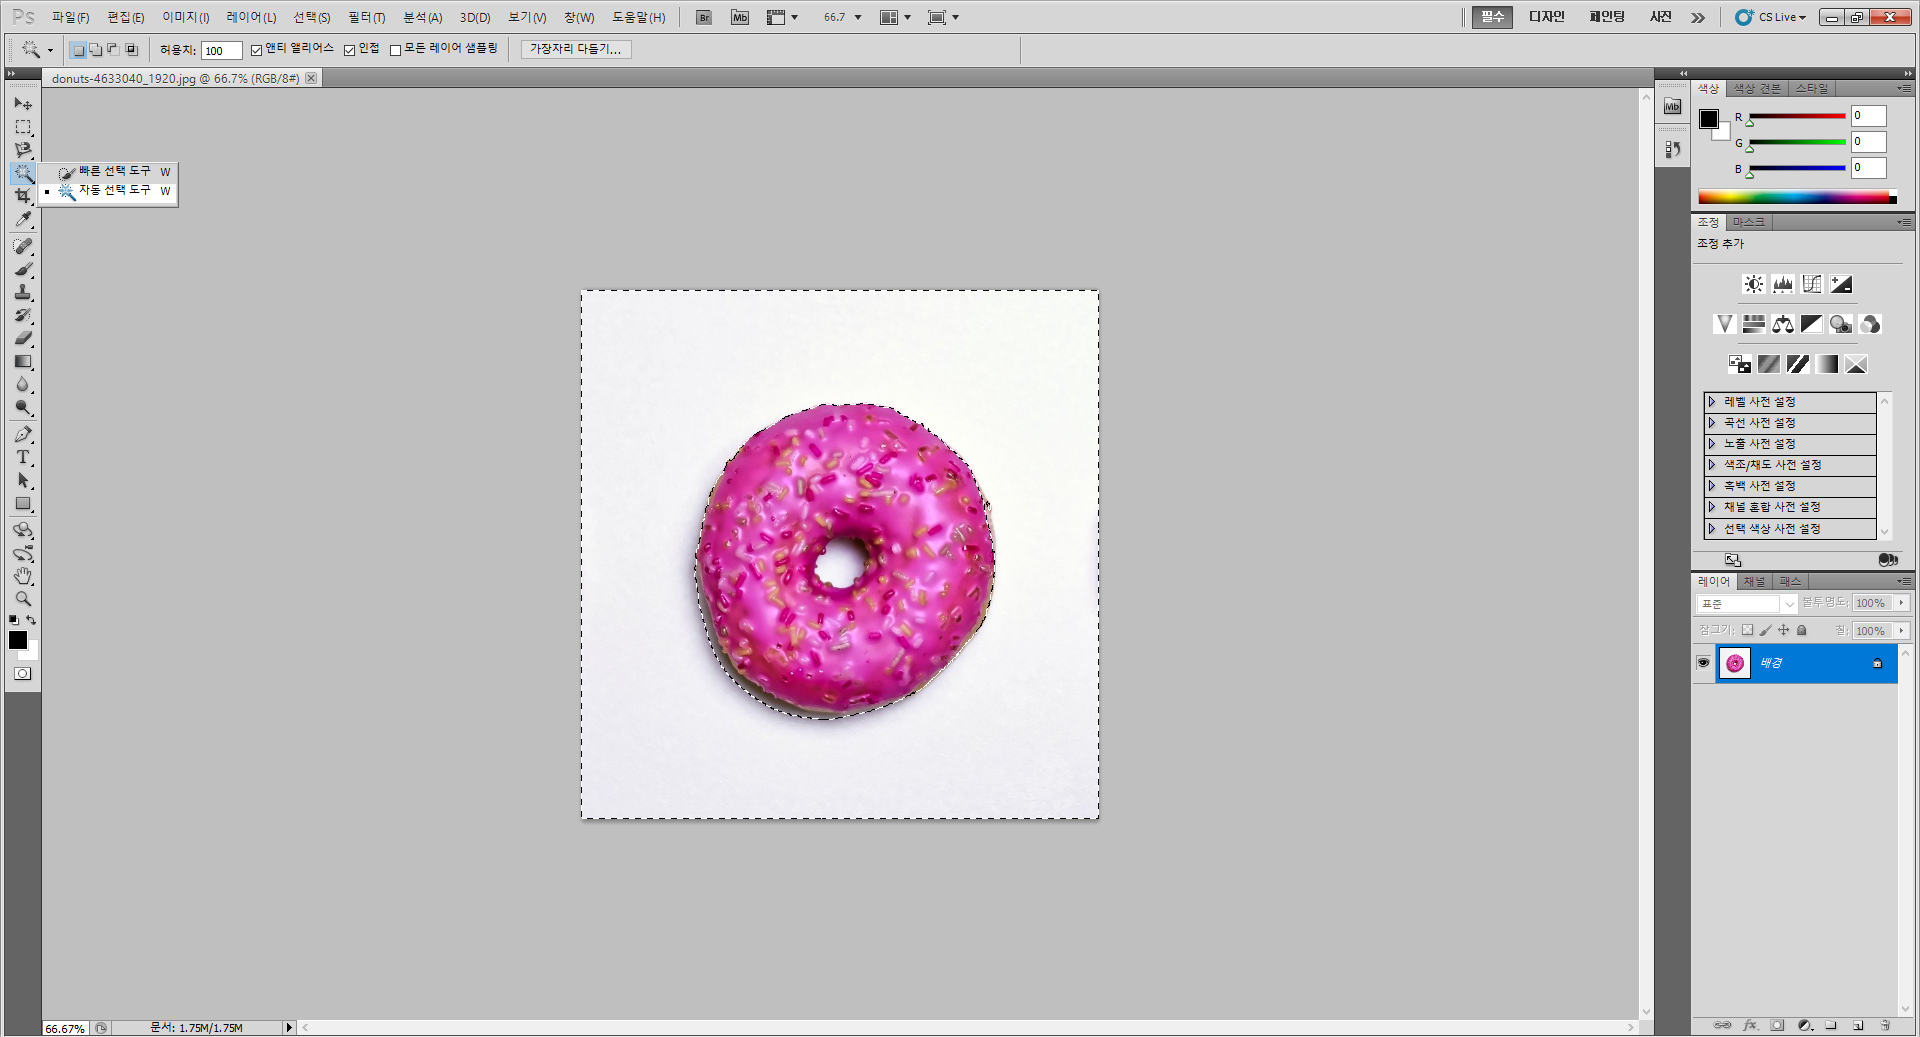The height and width of the screenshot is (1037, 1920).
Task: Select the Move tool
Action: [23, 104]
